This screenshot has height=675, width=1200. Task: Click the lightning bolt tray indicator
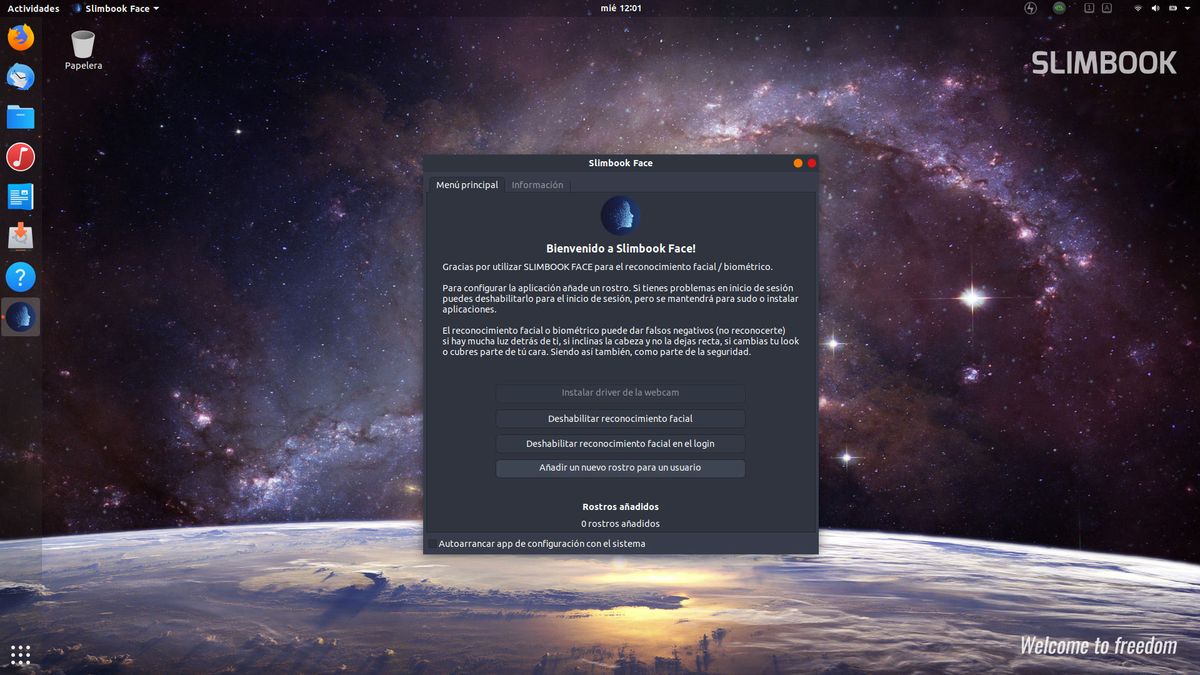(x=1031, y=8)
